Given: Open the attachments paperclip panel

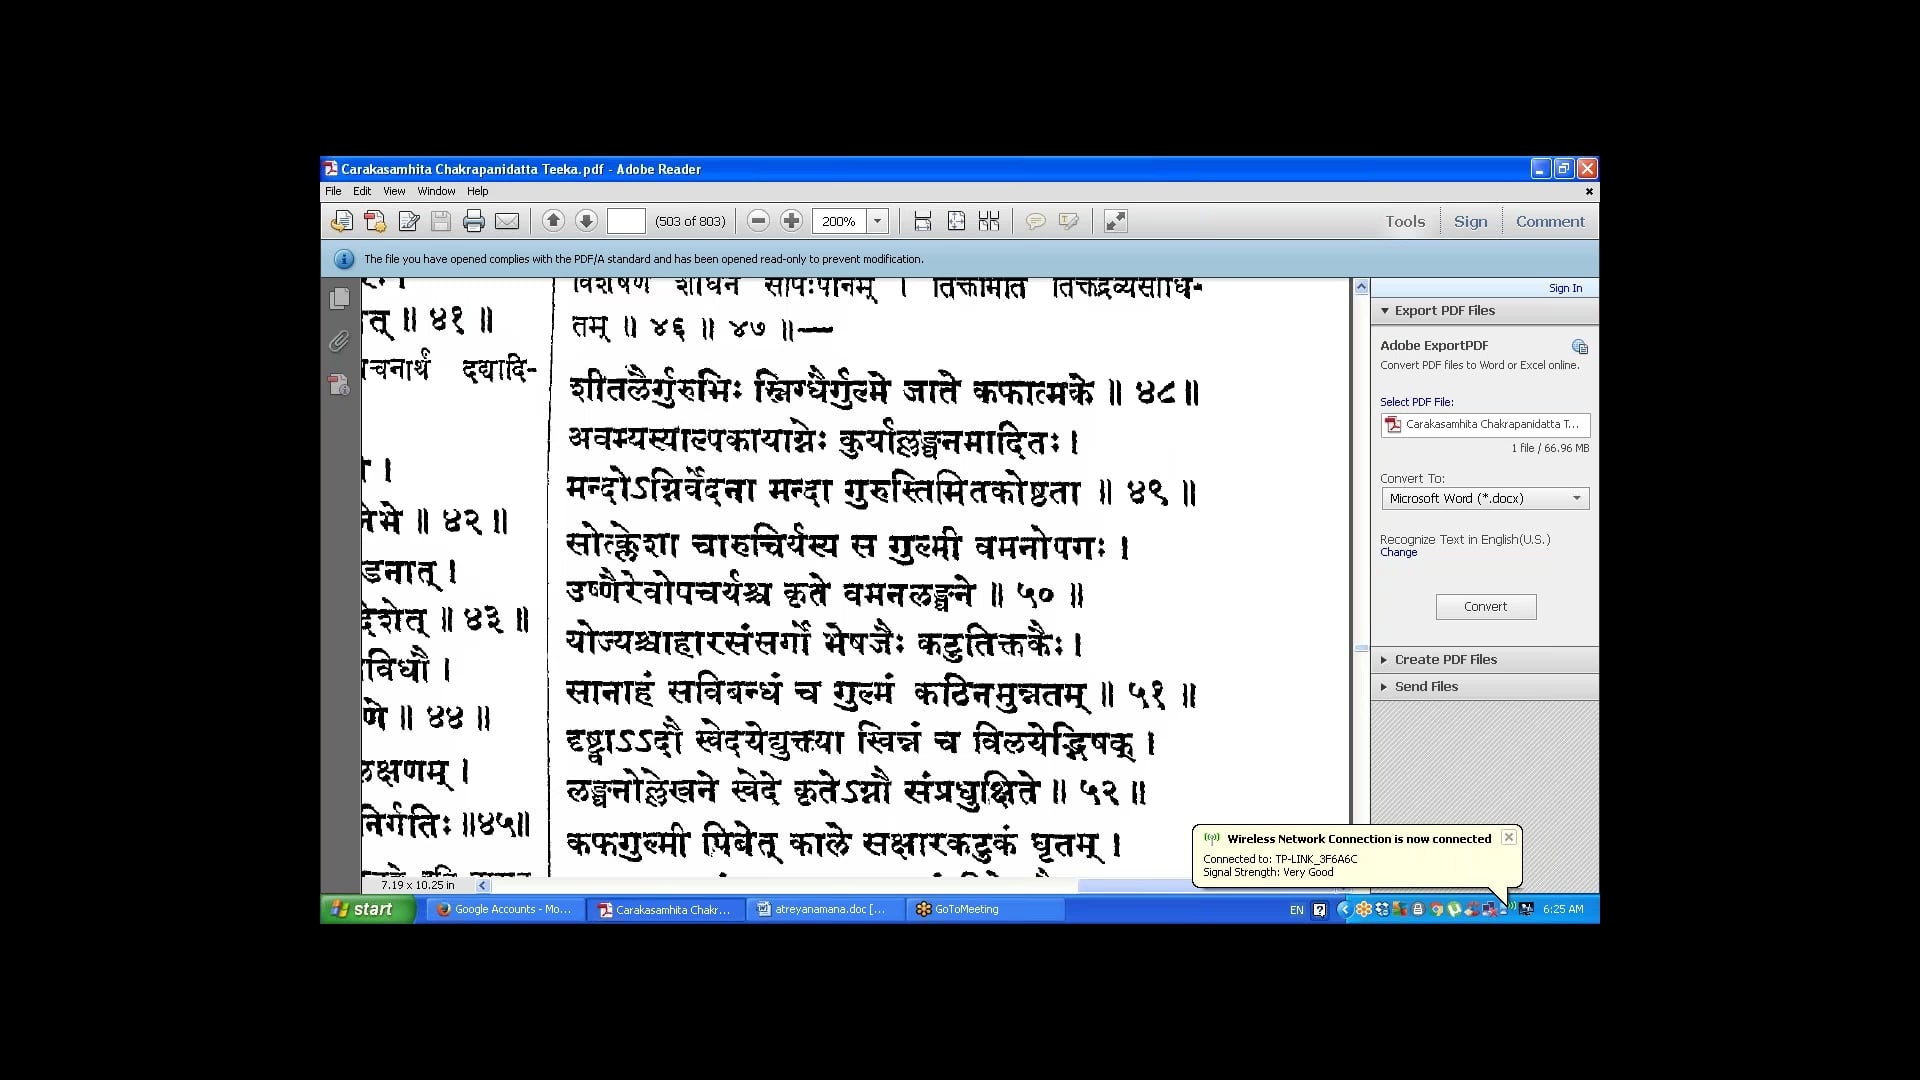Looking at the screenshot, I should point(340,342).
